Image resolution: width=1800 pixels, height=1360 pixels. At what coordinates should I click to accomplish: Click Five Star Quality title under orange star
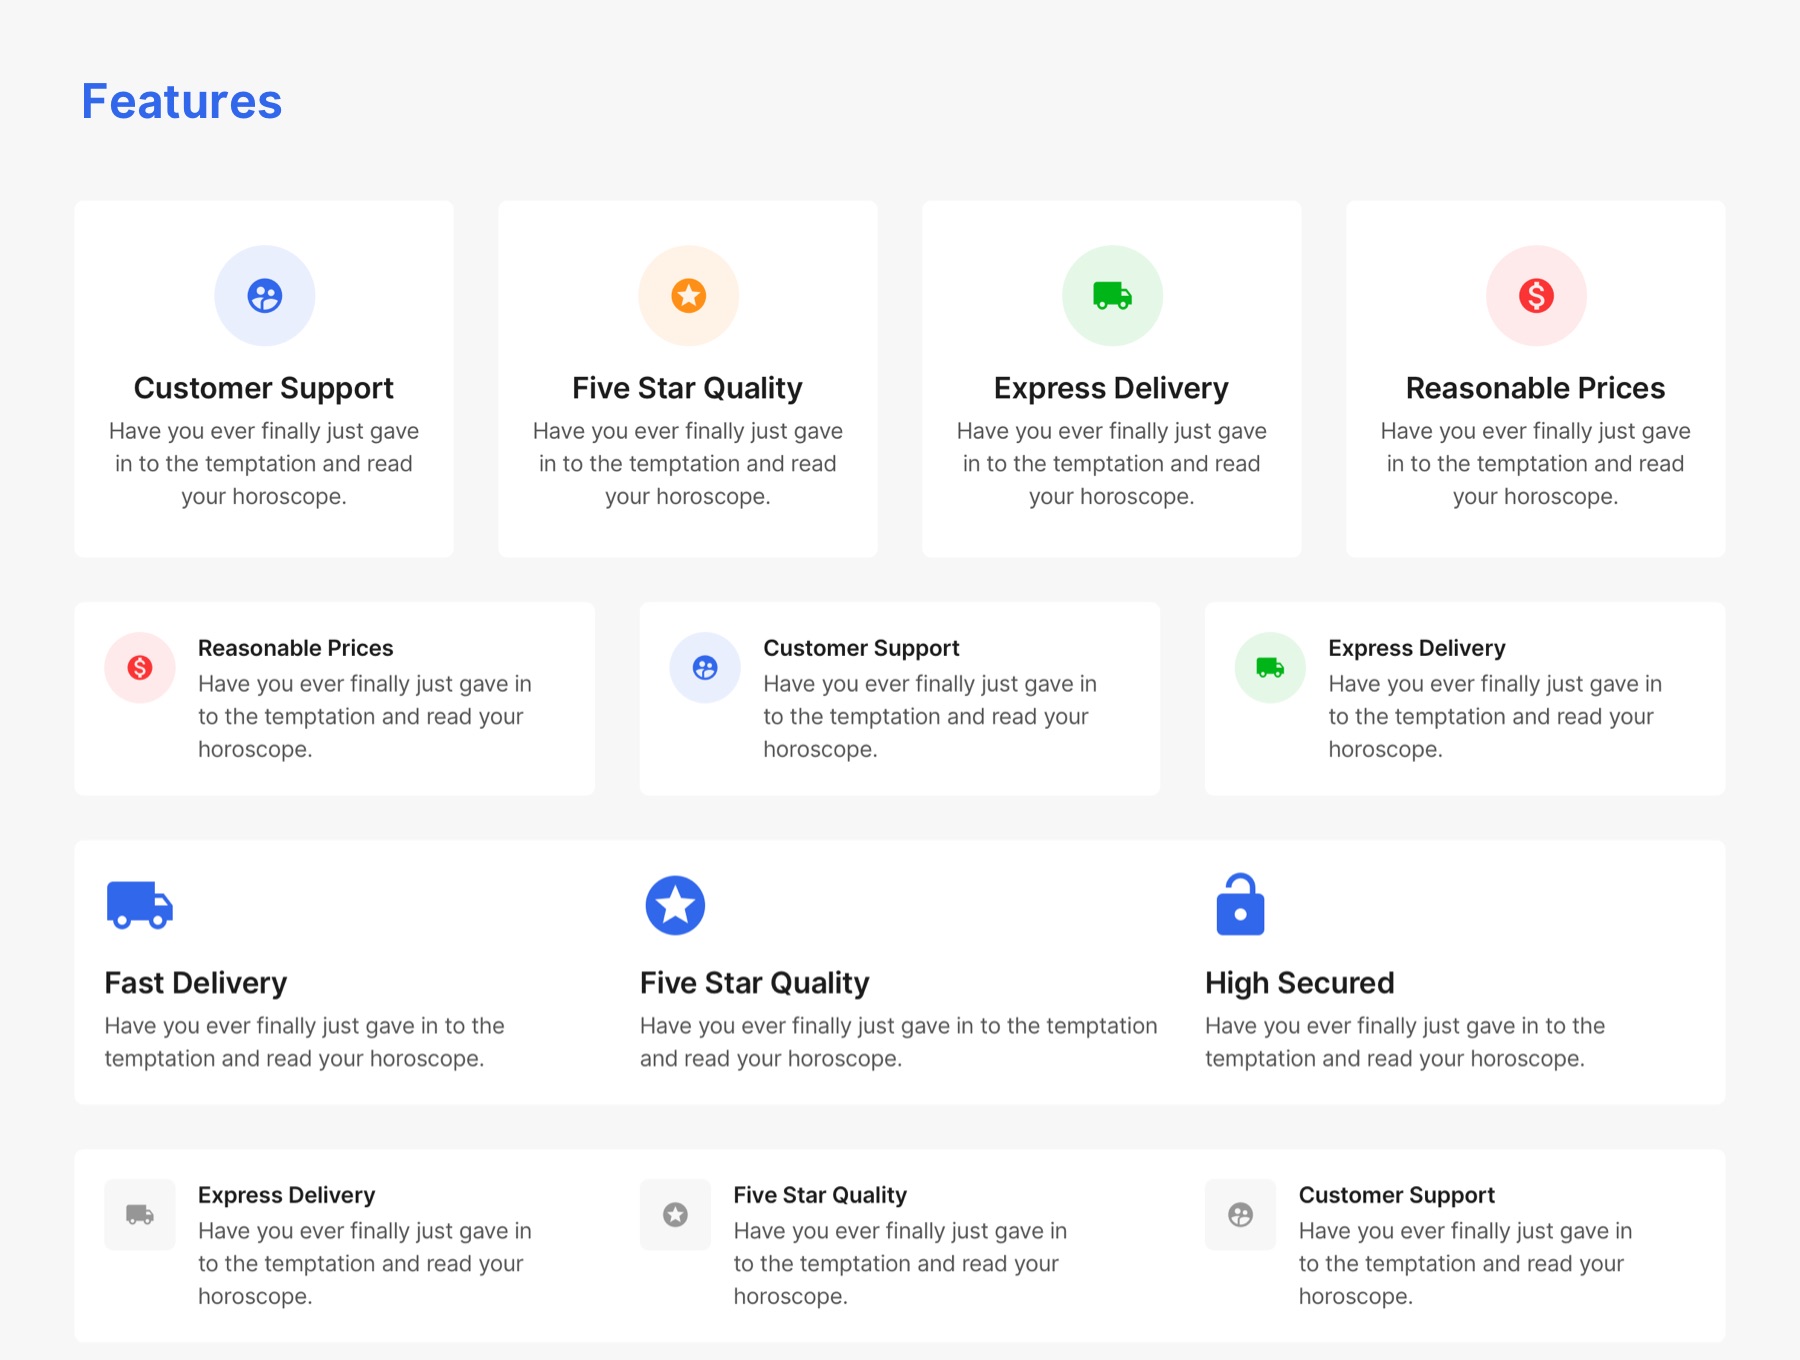(x=687, y=388)
